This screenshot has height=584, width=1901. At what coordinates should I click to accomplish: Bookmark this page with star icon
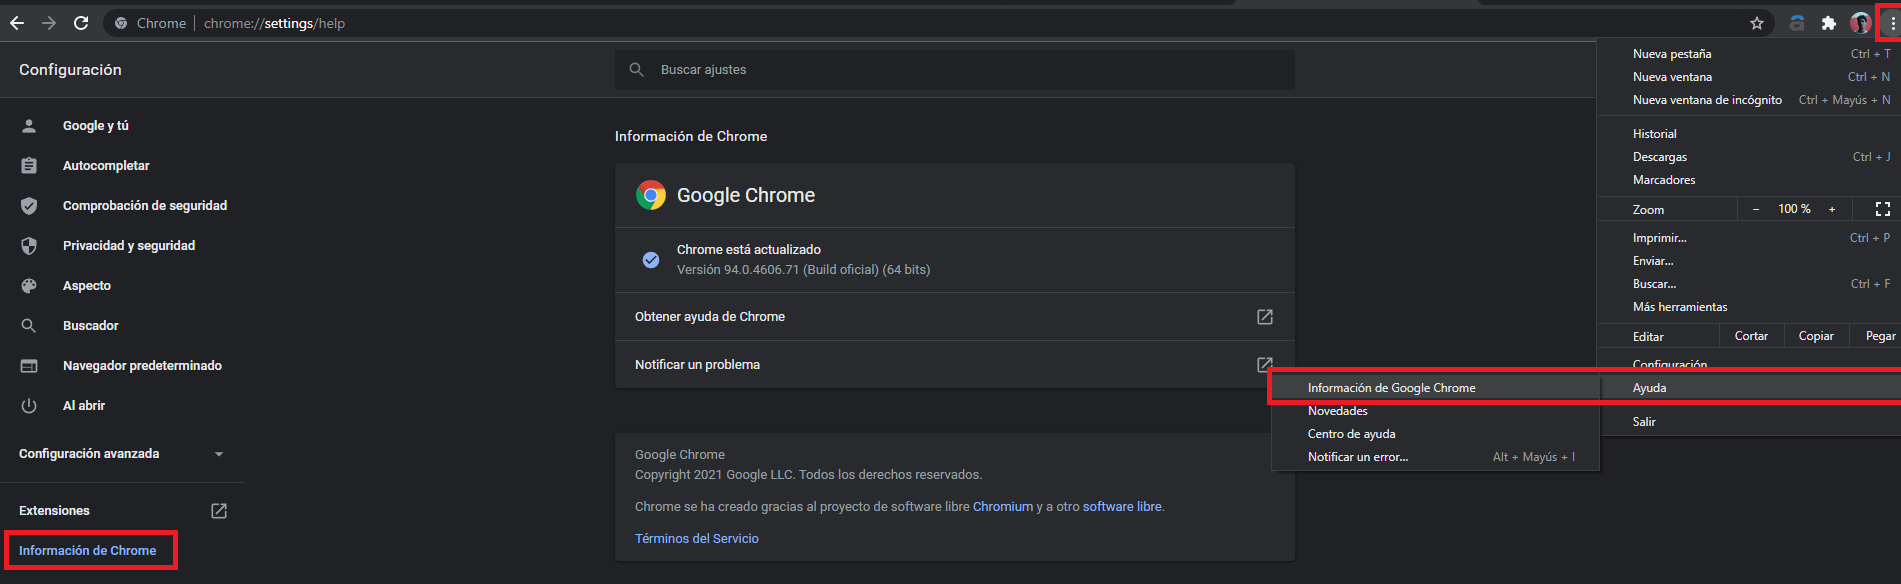tap(1757, 23)
